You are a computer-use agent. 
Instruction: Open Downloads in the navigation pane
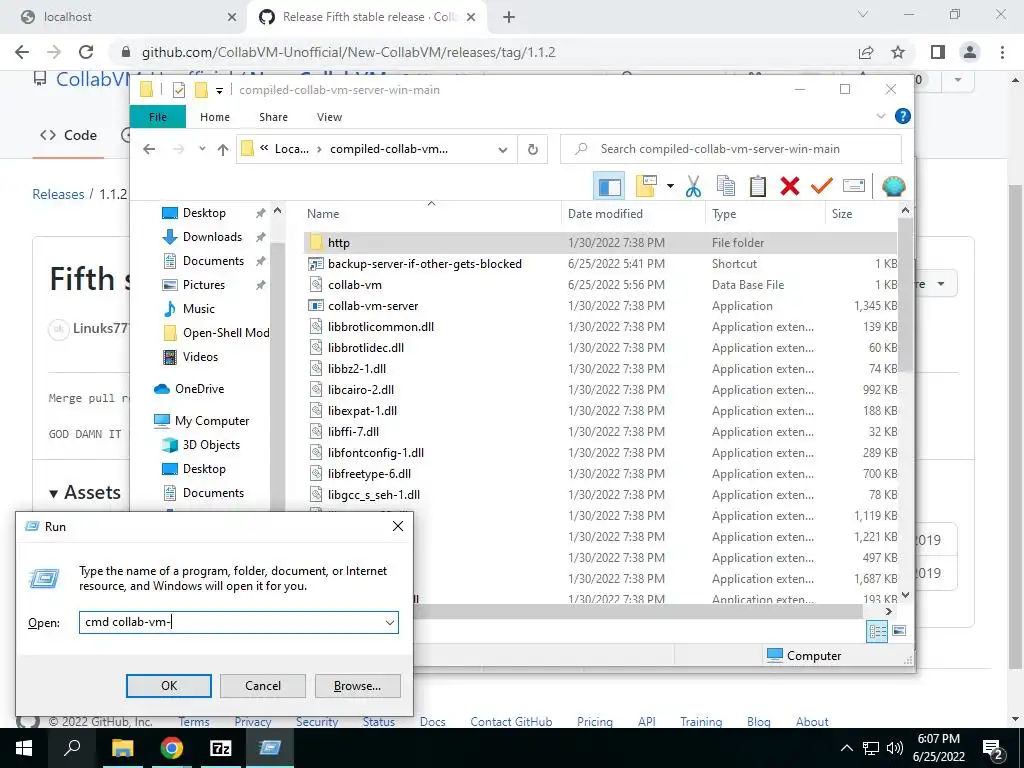(212, 237)
